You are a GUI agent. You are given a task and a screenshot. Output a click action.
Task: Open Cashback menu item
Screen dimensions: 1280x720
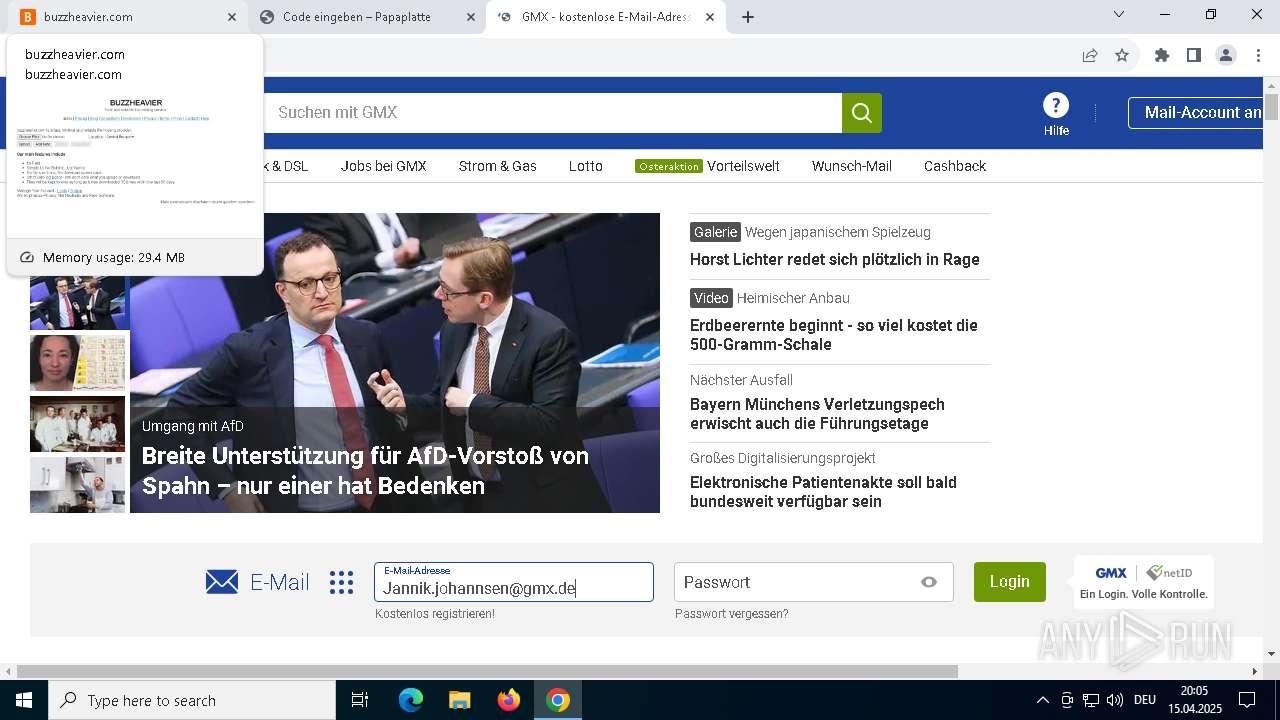point(955,166)
